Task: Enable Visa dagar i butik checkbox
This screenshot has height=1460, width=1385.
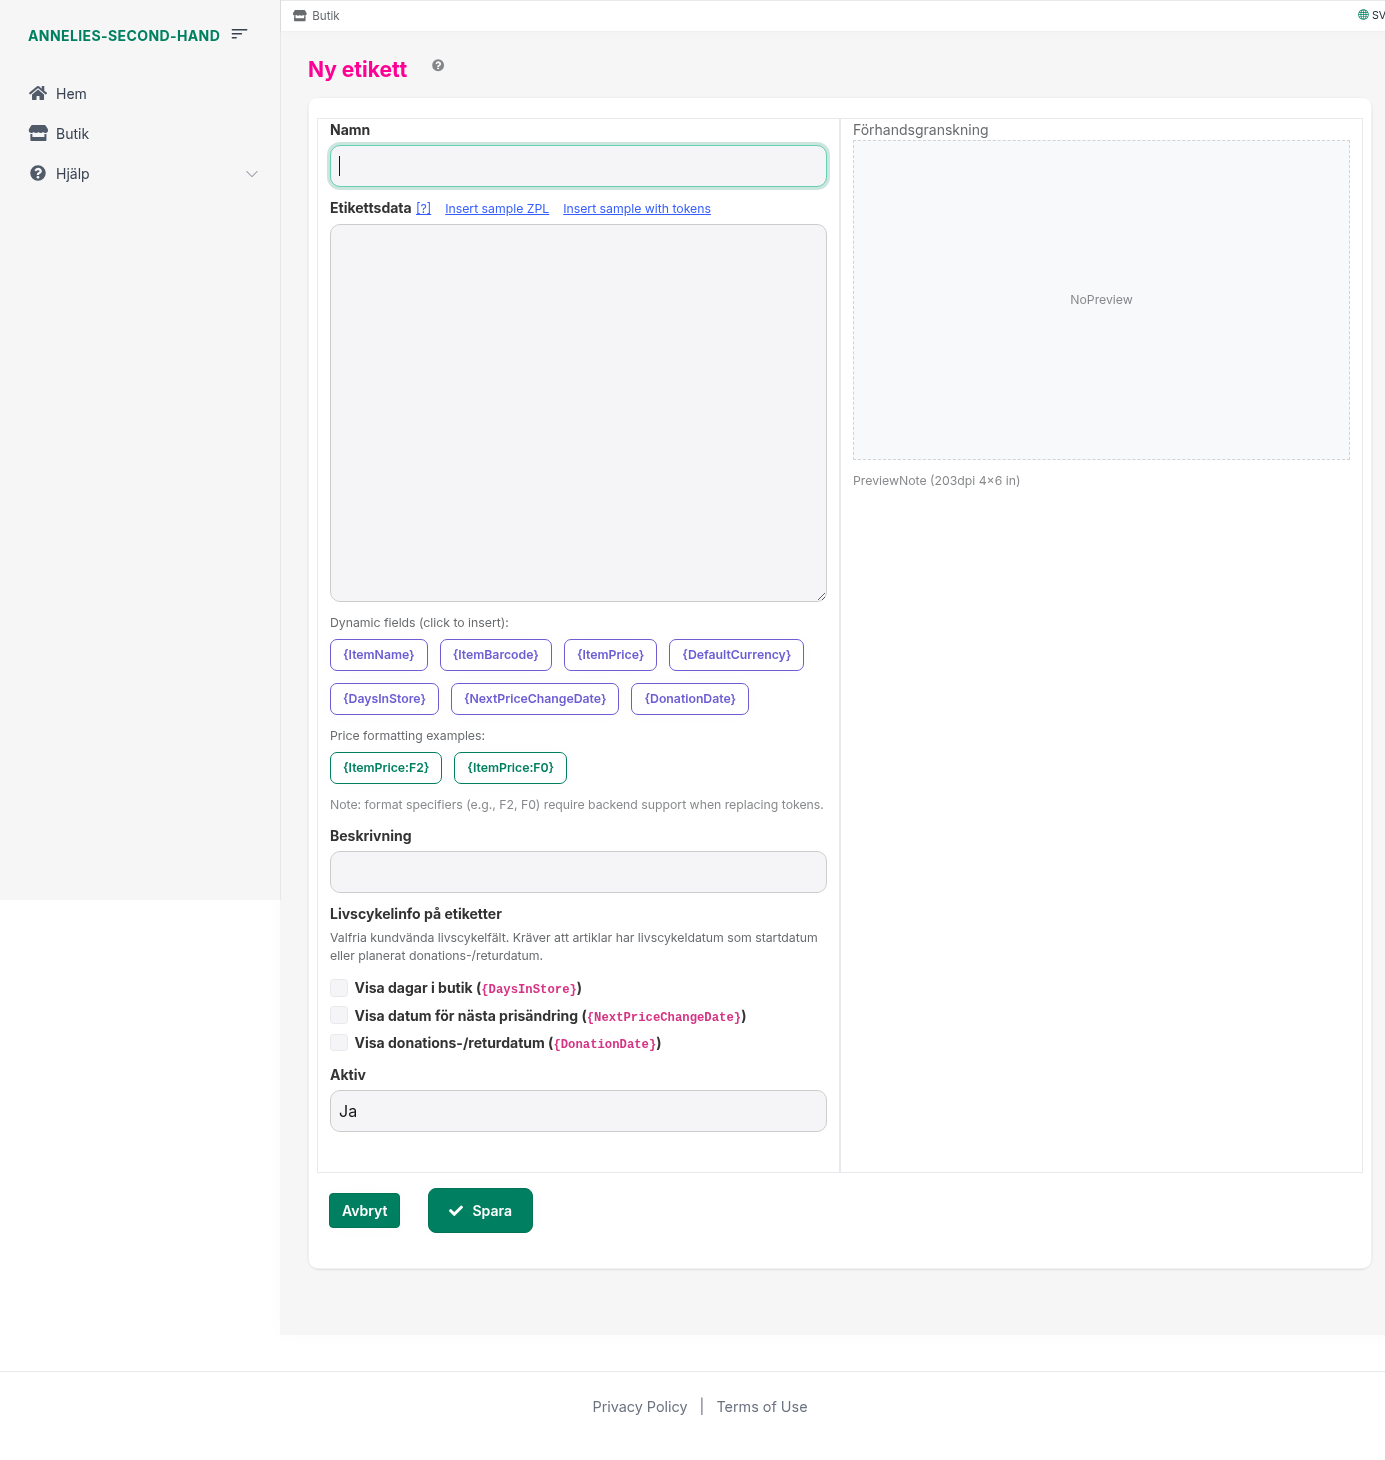Action: 339,987
